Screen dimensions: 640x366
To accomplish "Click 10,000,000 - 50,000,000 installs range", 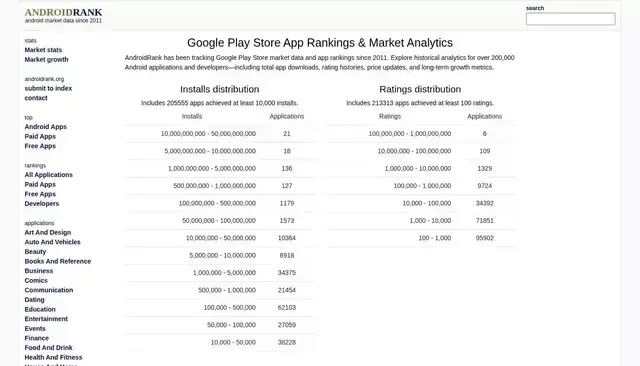I will [221, 238].
